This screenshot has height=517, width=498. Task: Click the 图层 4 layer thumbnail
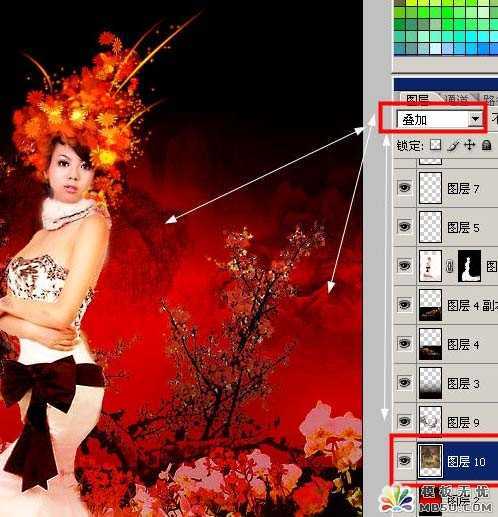click(430, 344)
